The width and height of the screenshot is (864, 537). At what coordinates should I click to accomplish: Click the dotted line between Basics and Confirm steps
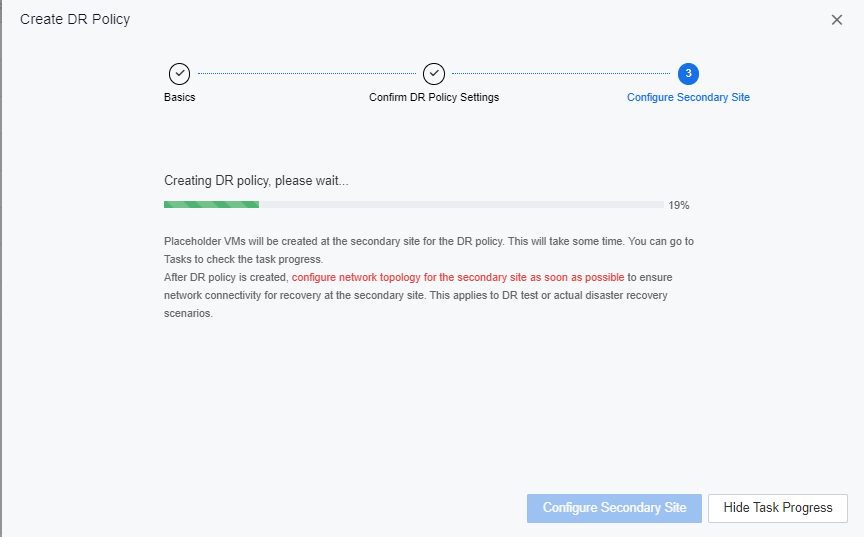point(306,73)
